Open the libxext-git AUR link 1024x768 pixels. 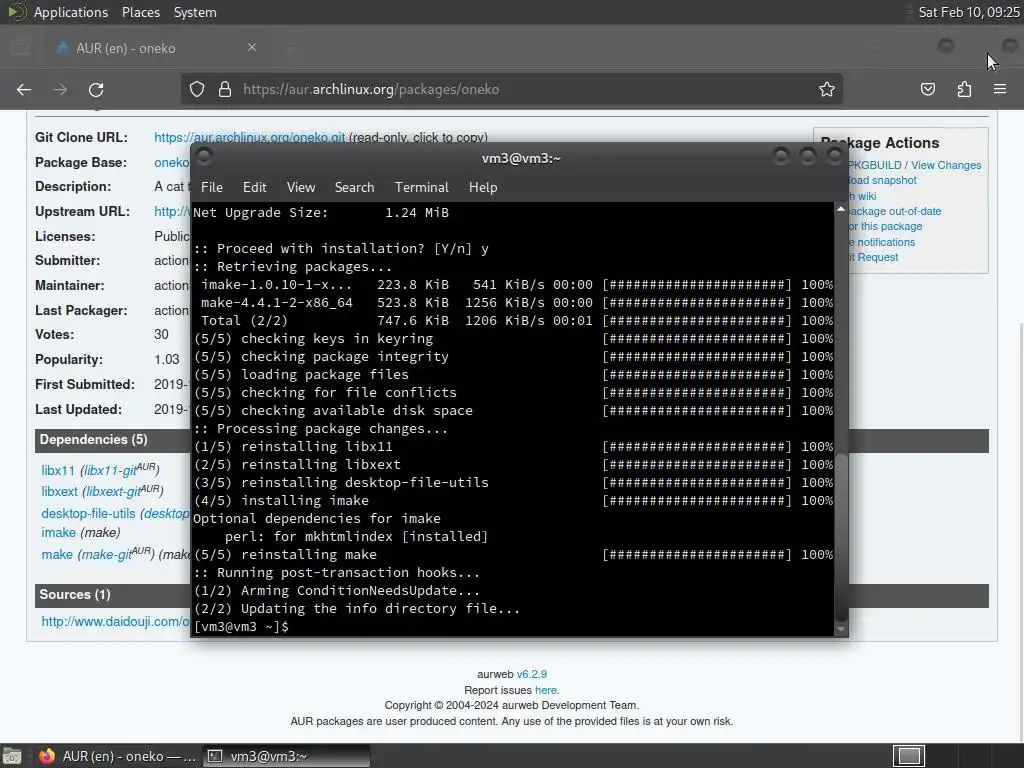pos(123,490)
